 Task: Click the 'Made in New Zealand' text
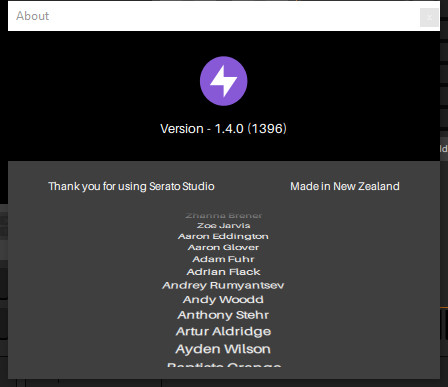coord(345,186)
